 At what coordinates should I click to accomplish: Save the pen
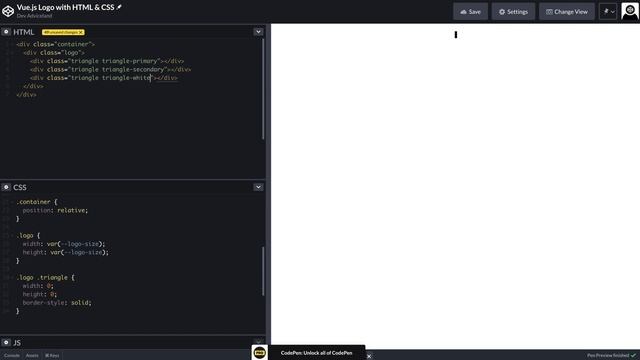(x=470, y=12)
